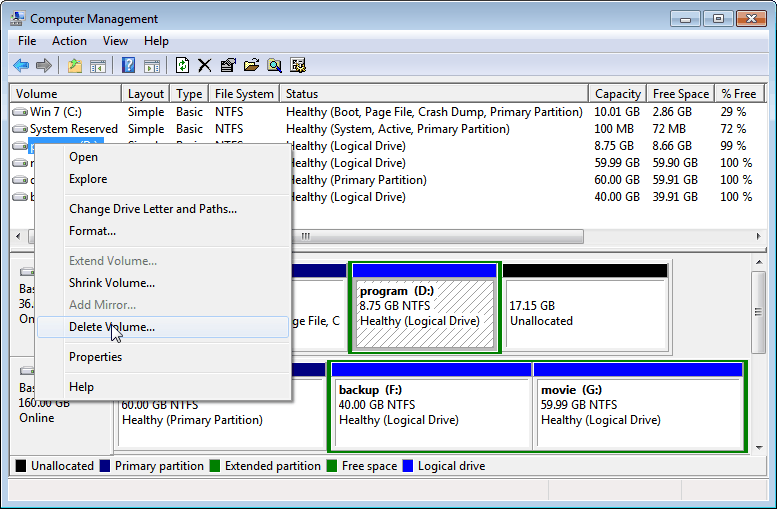Sort by the File System column header
The height and width of the screenshot is (509, 777).
[244, 94]
